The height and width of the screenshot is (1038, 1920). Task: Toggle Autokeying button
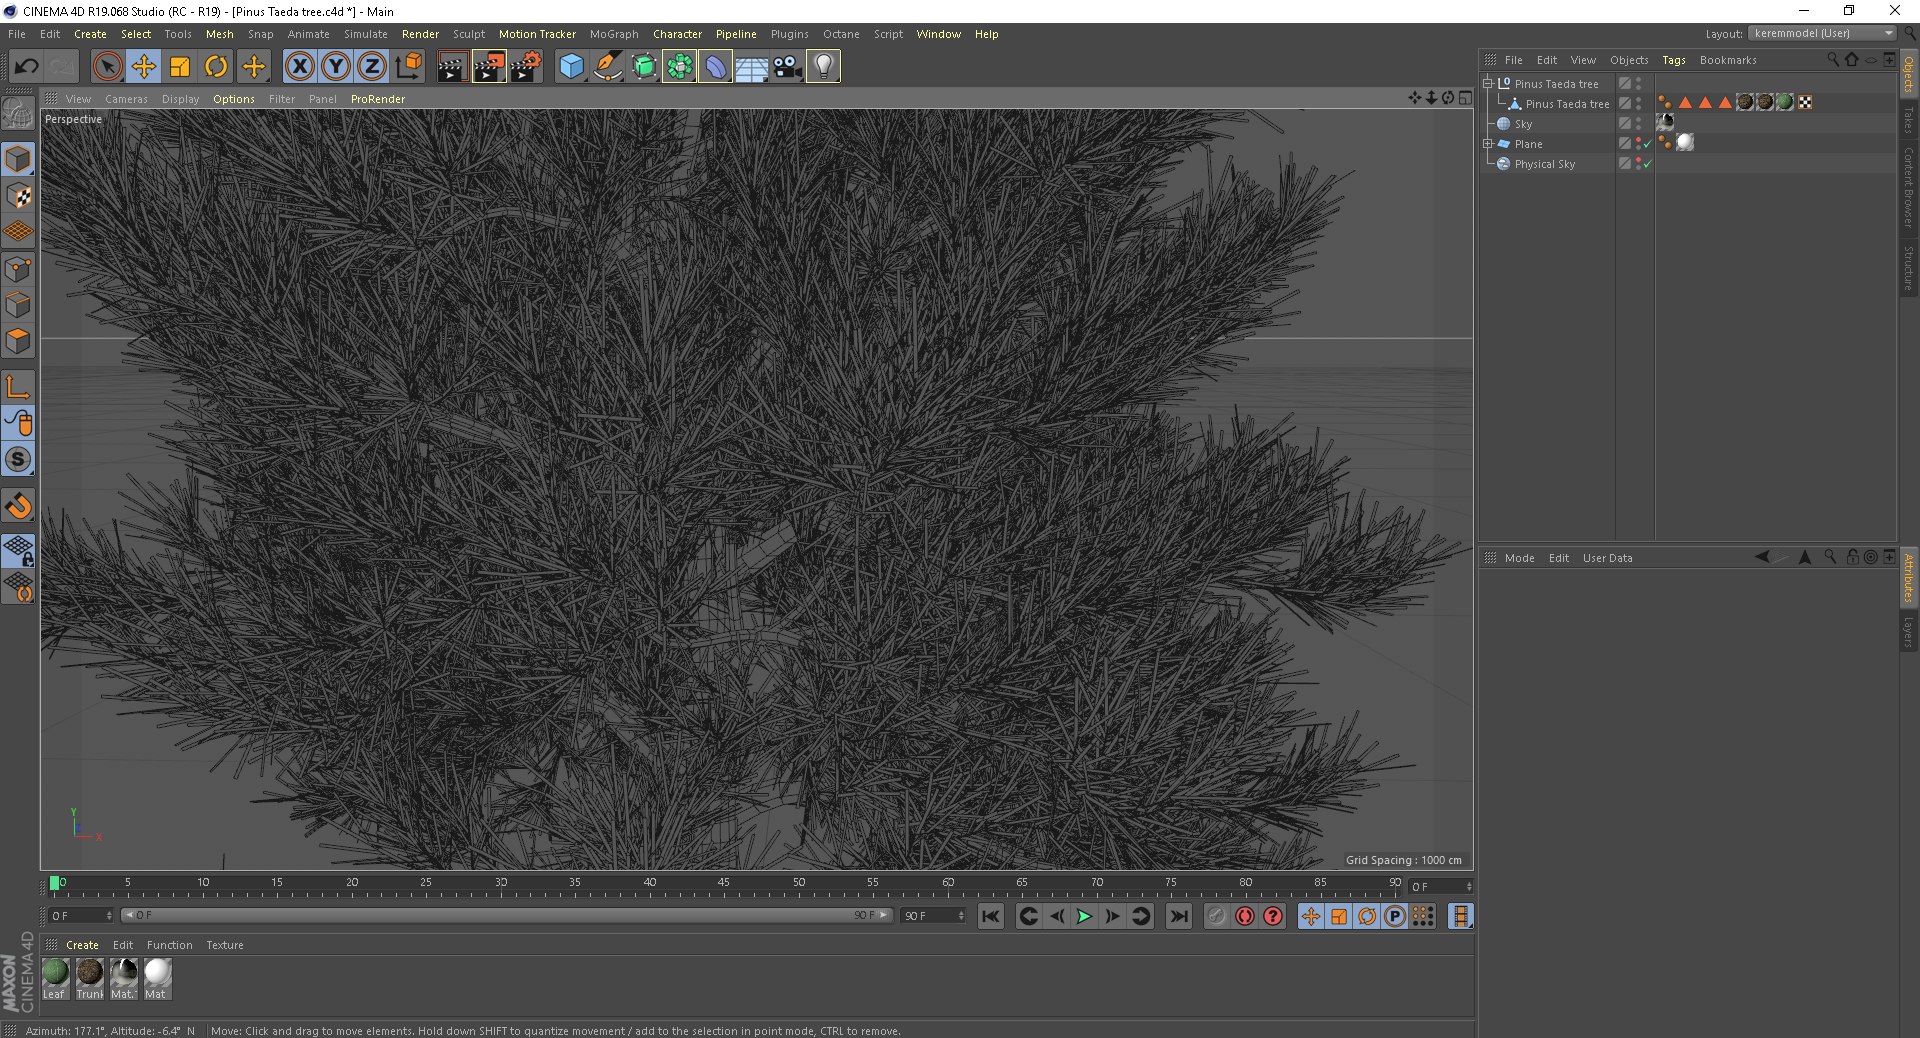coord(1244,916)
